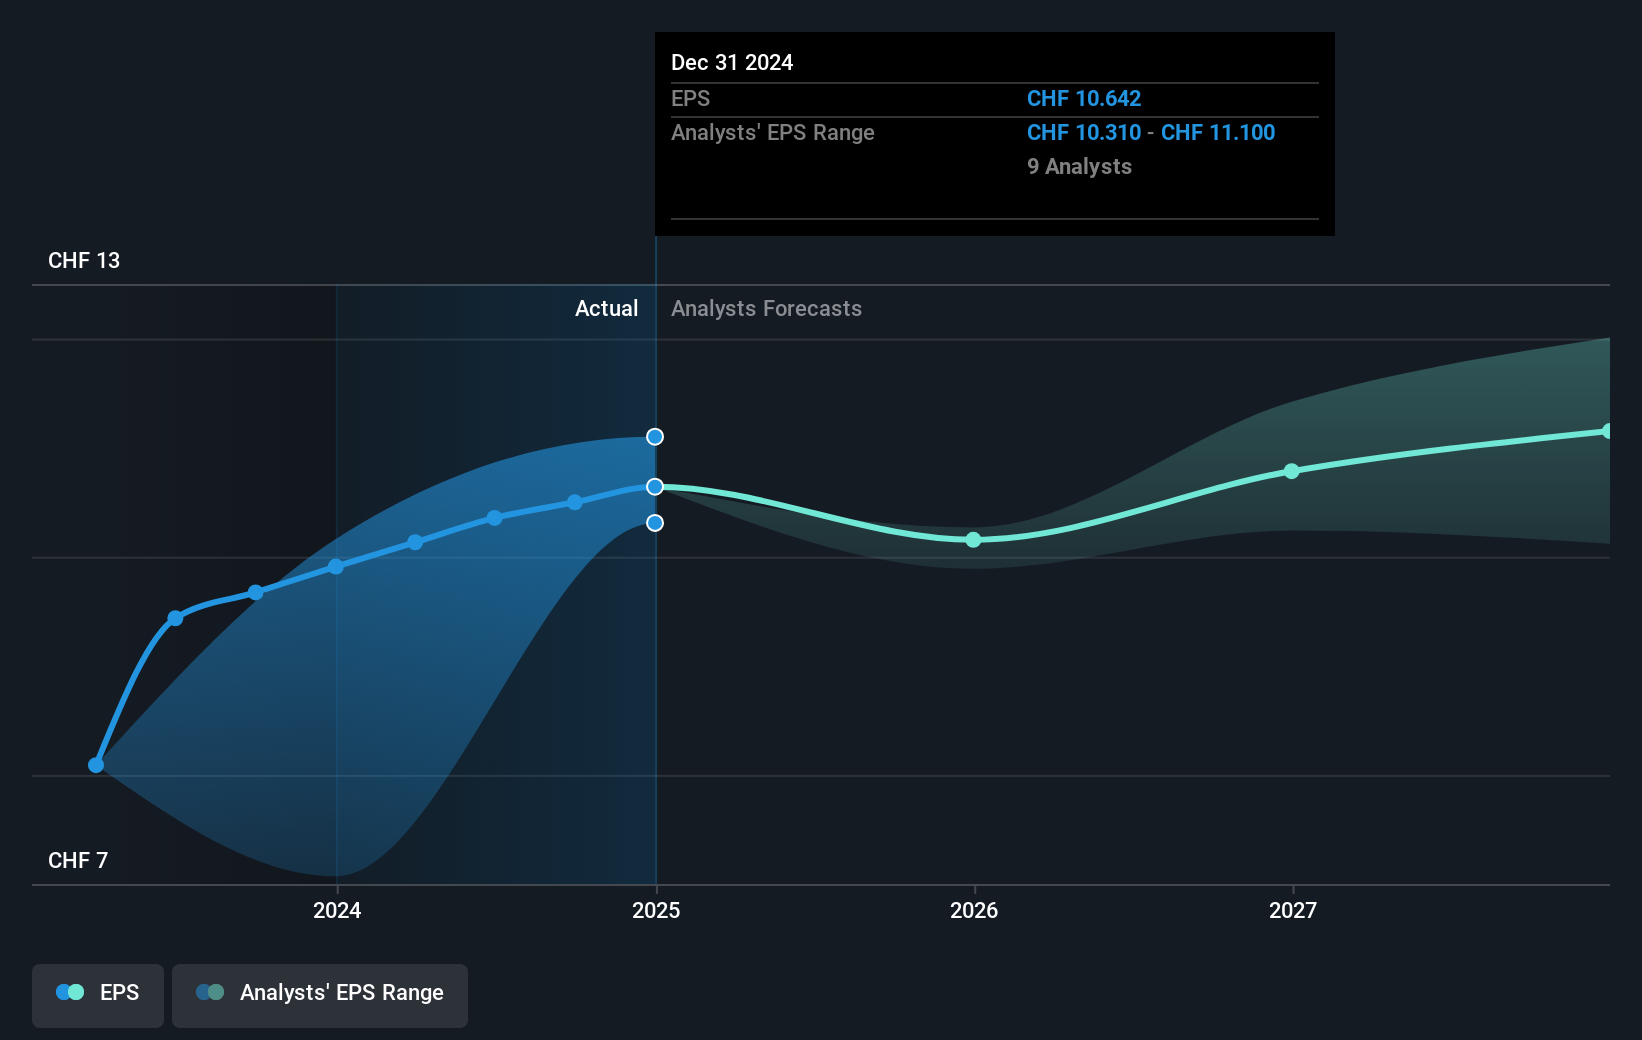Click the CHF 10.642 EPS value

[x=1084, y=98]
